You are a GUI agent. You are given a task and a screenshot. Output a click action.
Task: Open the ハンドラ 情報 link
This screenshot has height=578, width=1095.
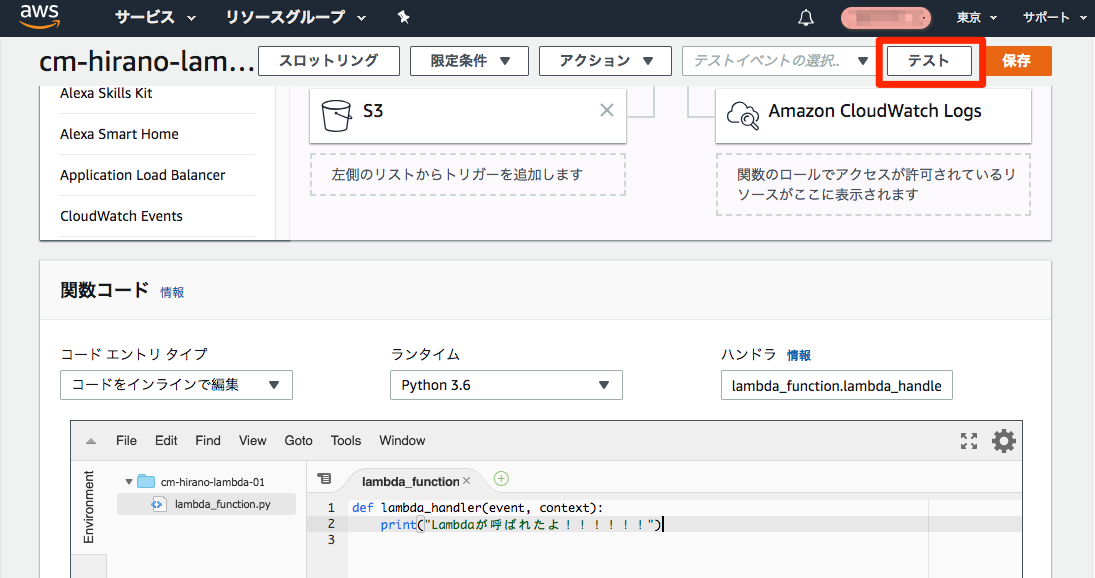799,355
